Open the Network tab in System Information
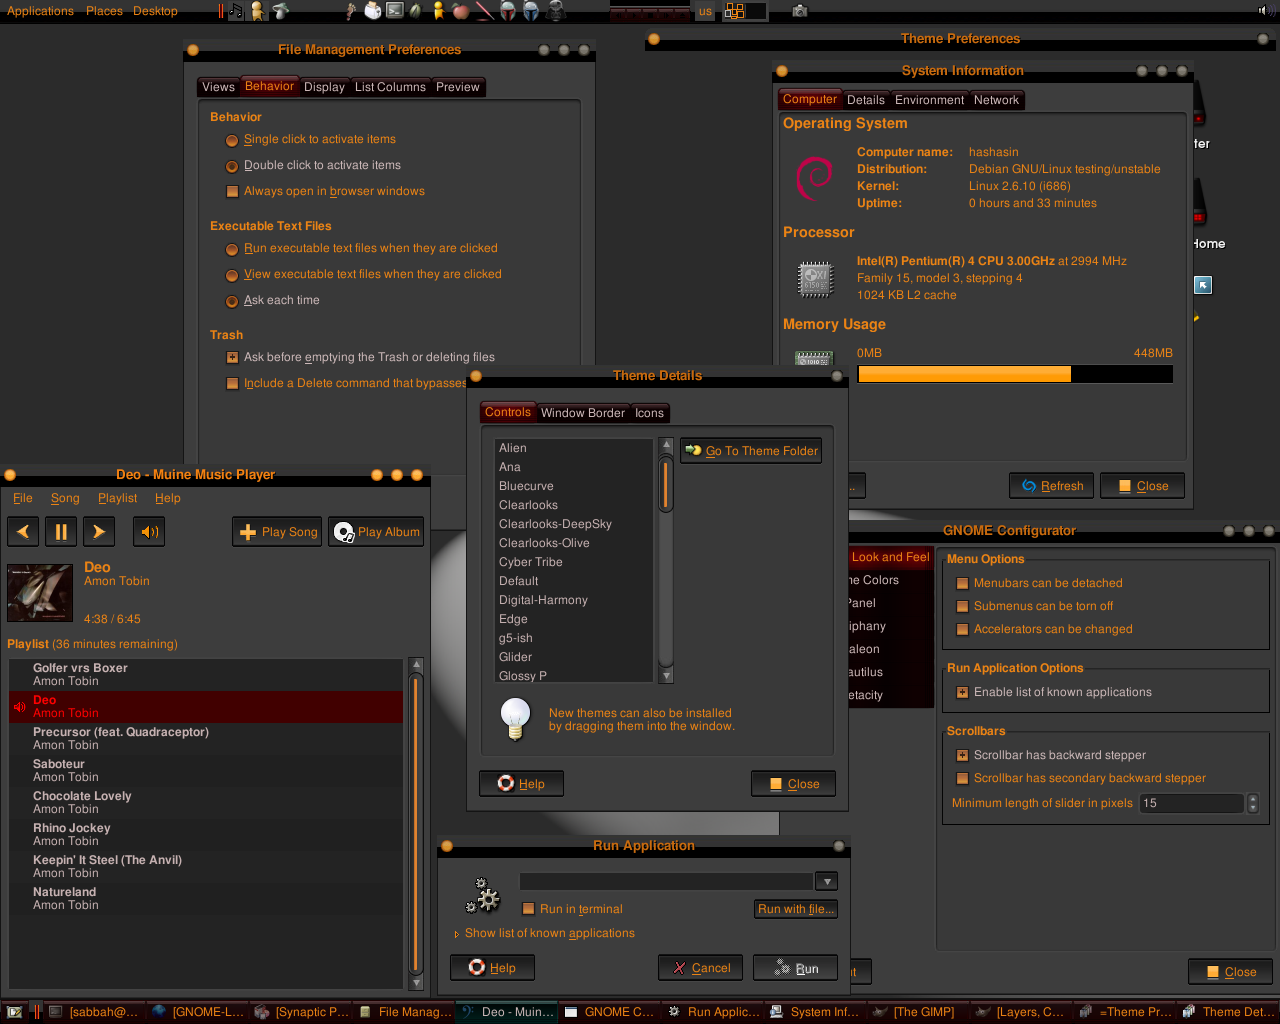The width and height of the screenshot is (1280, 1024). pyautogui.click(x=996, y=101)
